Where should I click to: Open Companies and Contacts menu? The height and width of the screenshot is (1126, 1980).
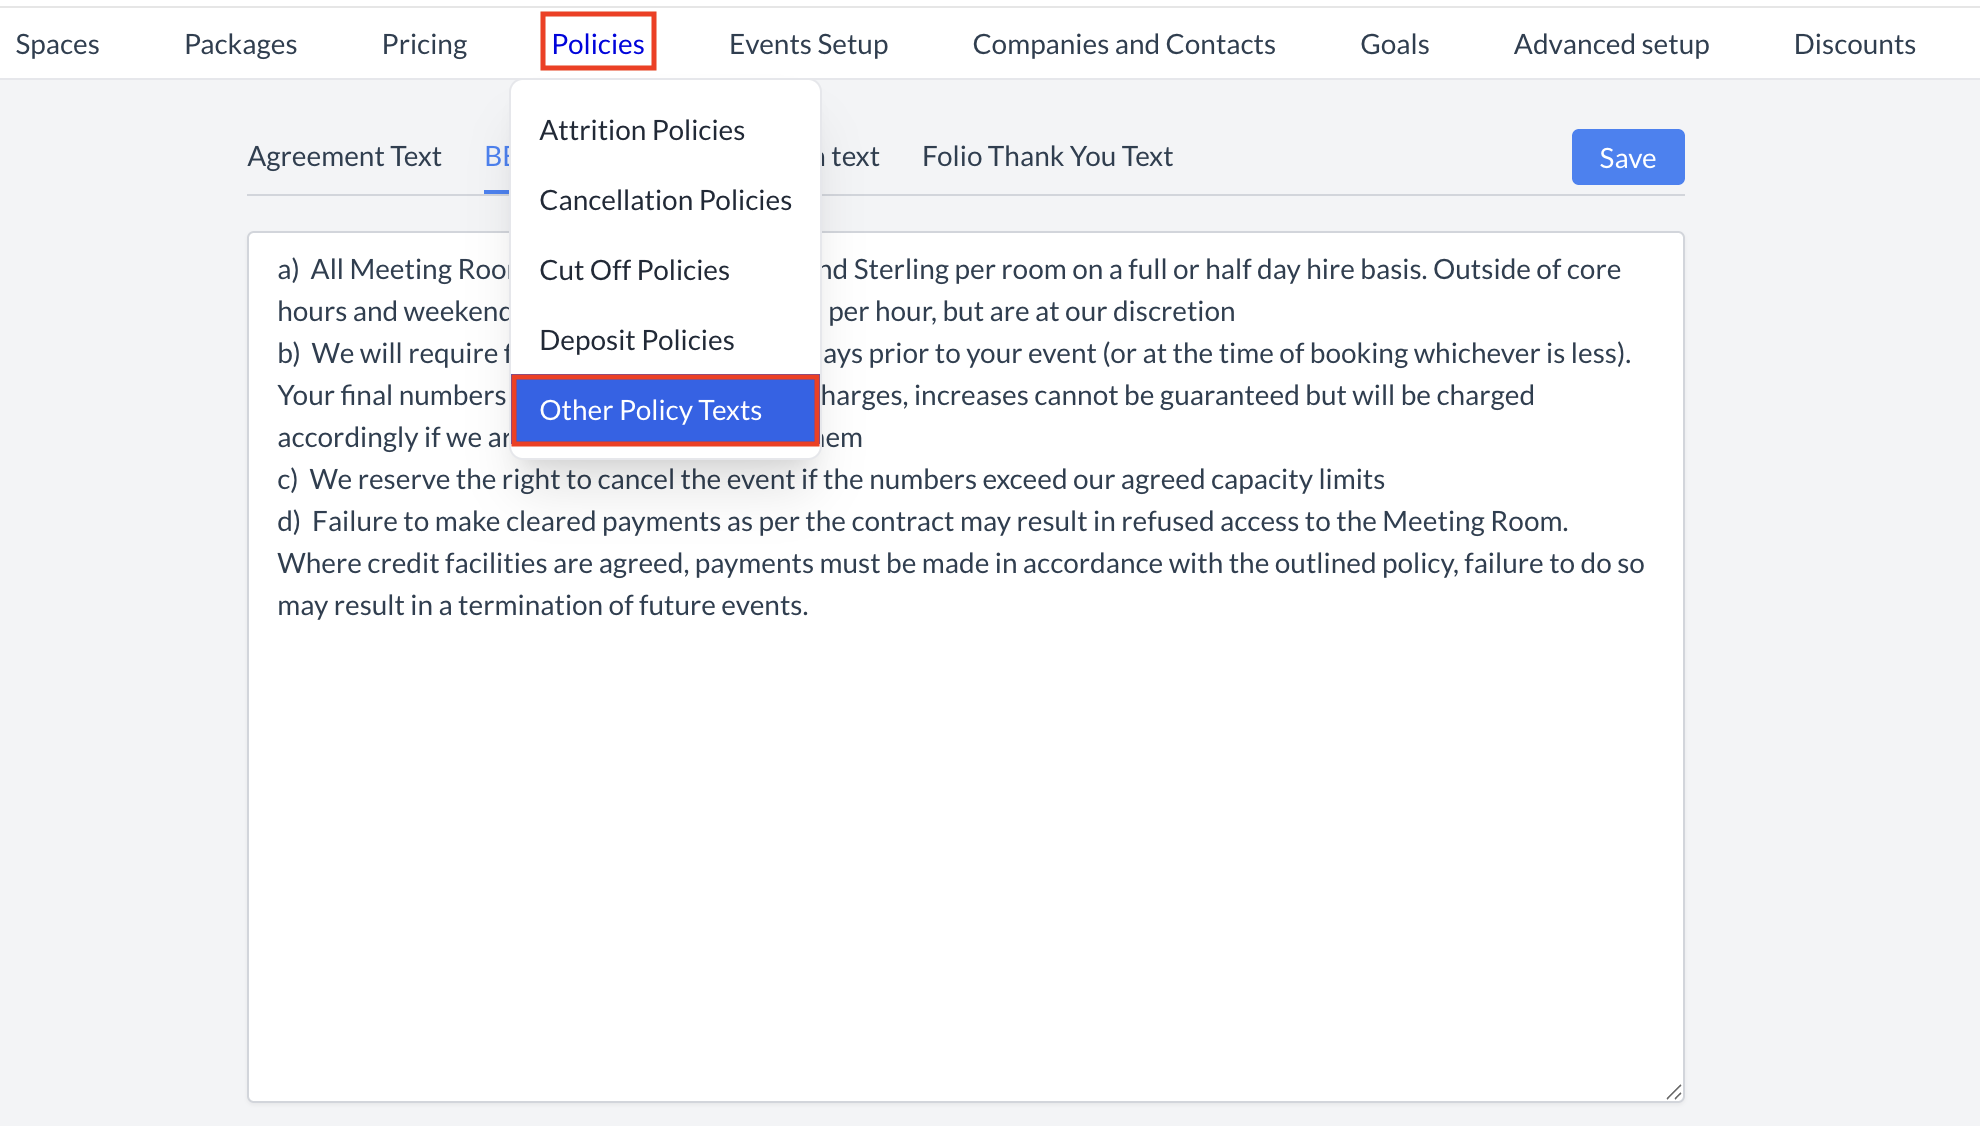coord(1123,44)
